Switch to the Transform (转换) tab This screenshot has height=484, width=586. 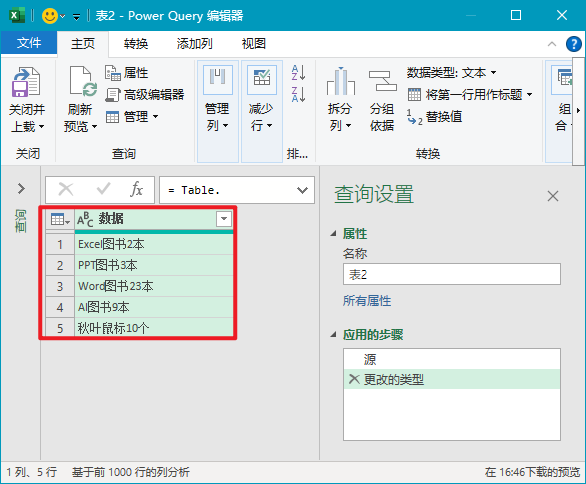[136, 44]
